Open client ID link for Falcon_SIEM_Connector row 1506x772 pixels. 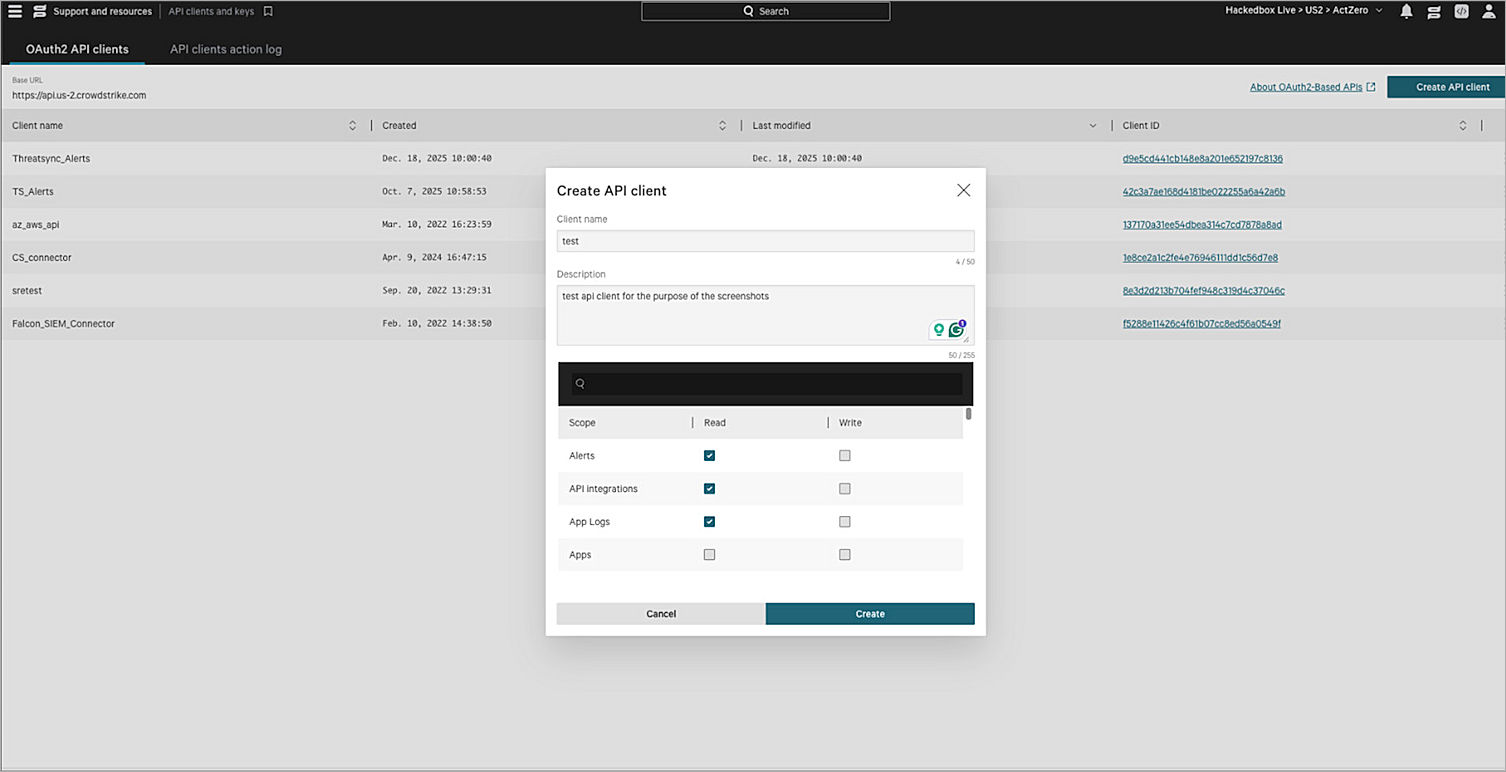(1202, 324)
